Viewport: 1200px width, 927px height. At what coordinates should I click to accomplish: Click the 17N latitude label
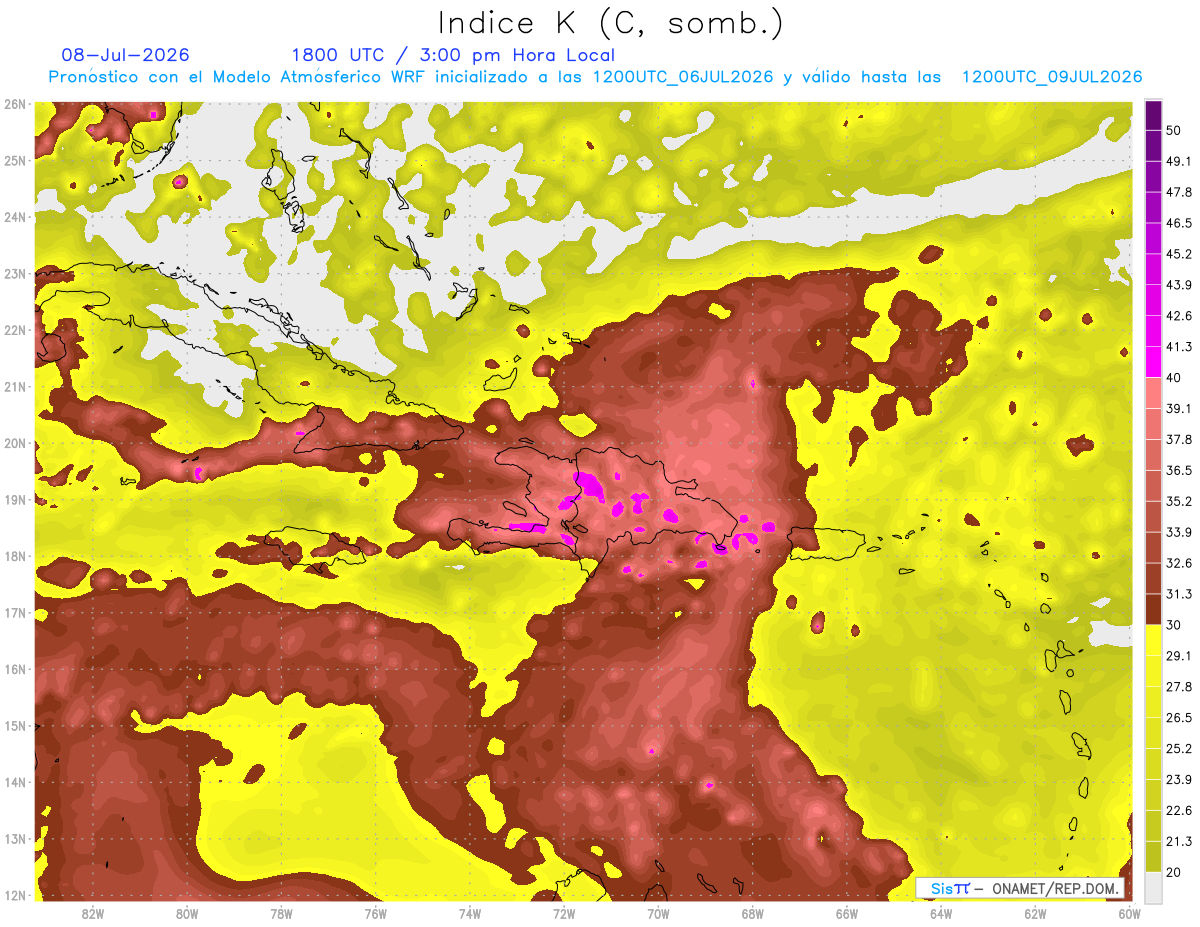15,612
